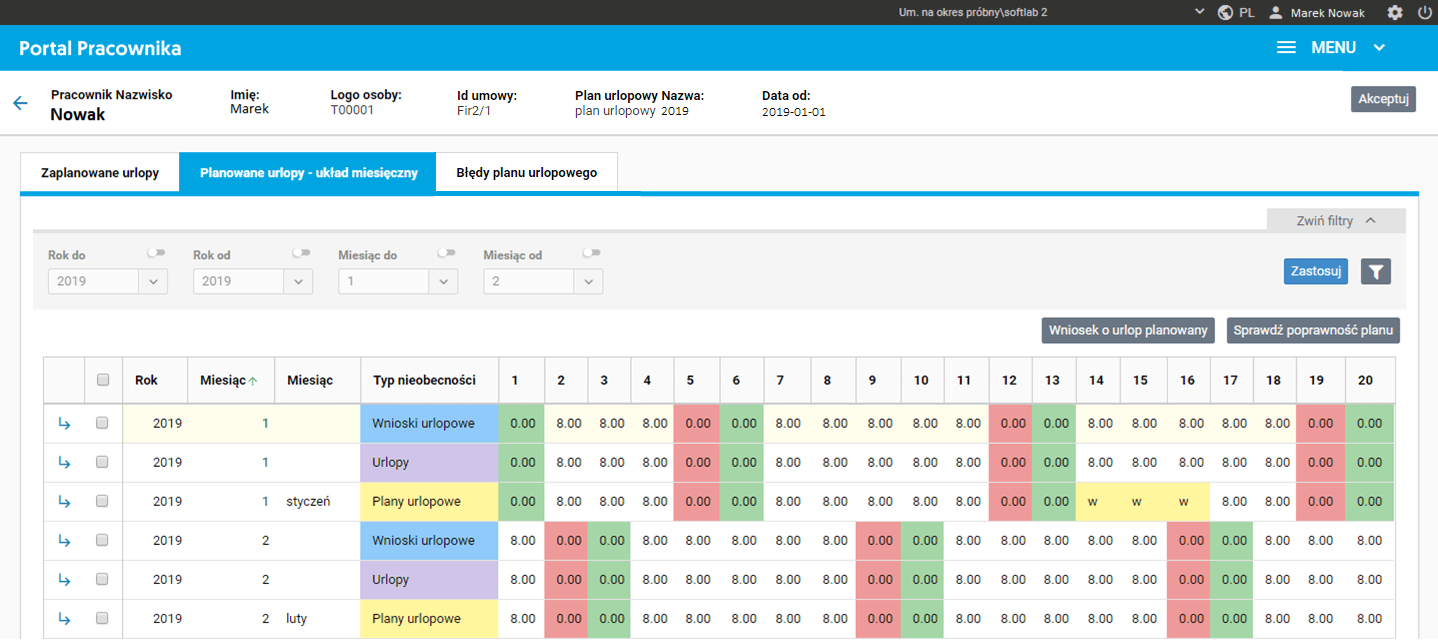Toggle the select-all header checkbox
Viewport: 1438px width, 641px height.
click(102, 380)
